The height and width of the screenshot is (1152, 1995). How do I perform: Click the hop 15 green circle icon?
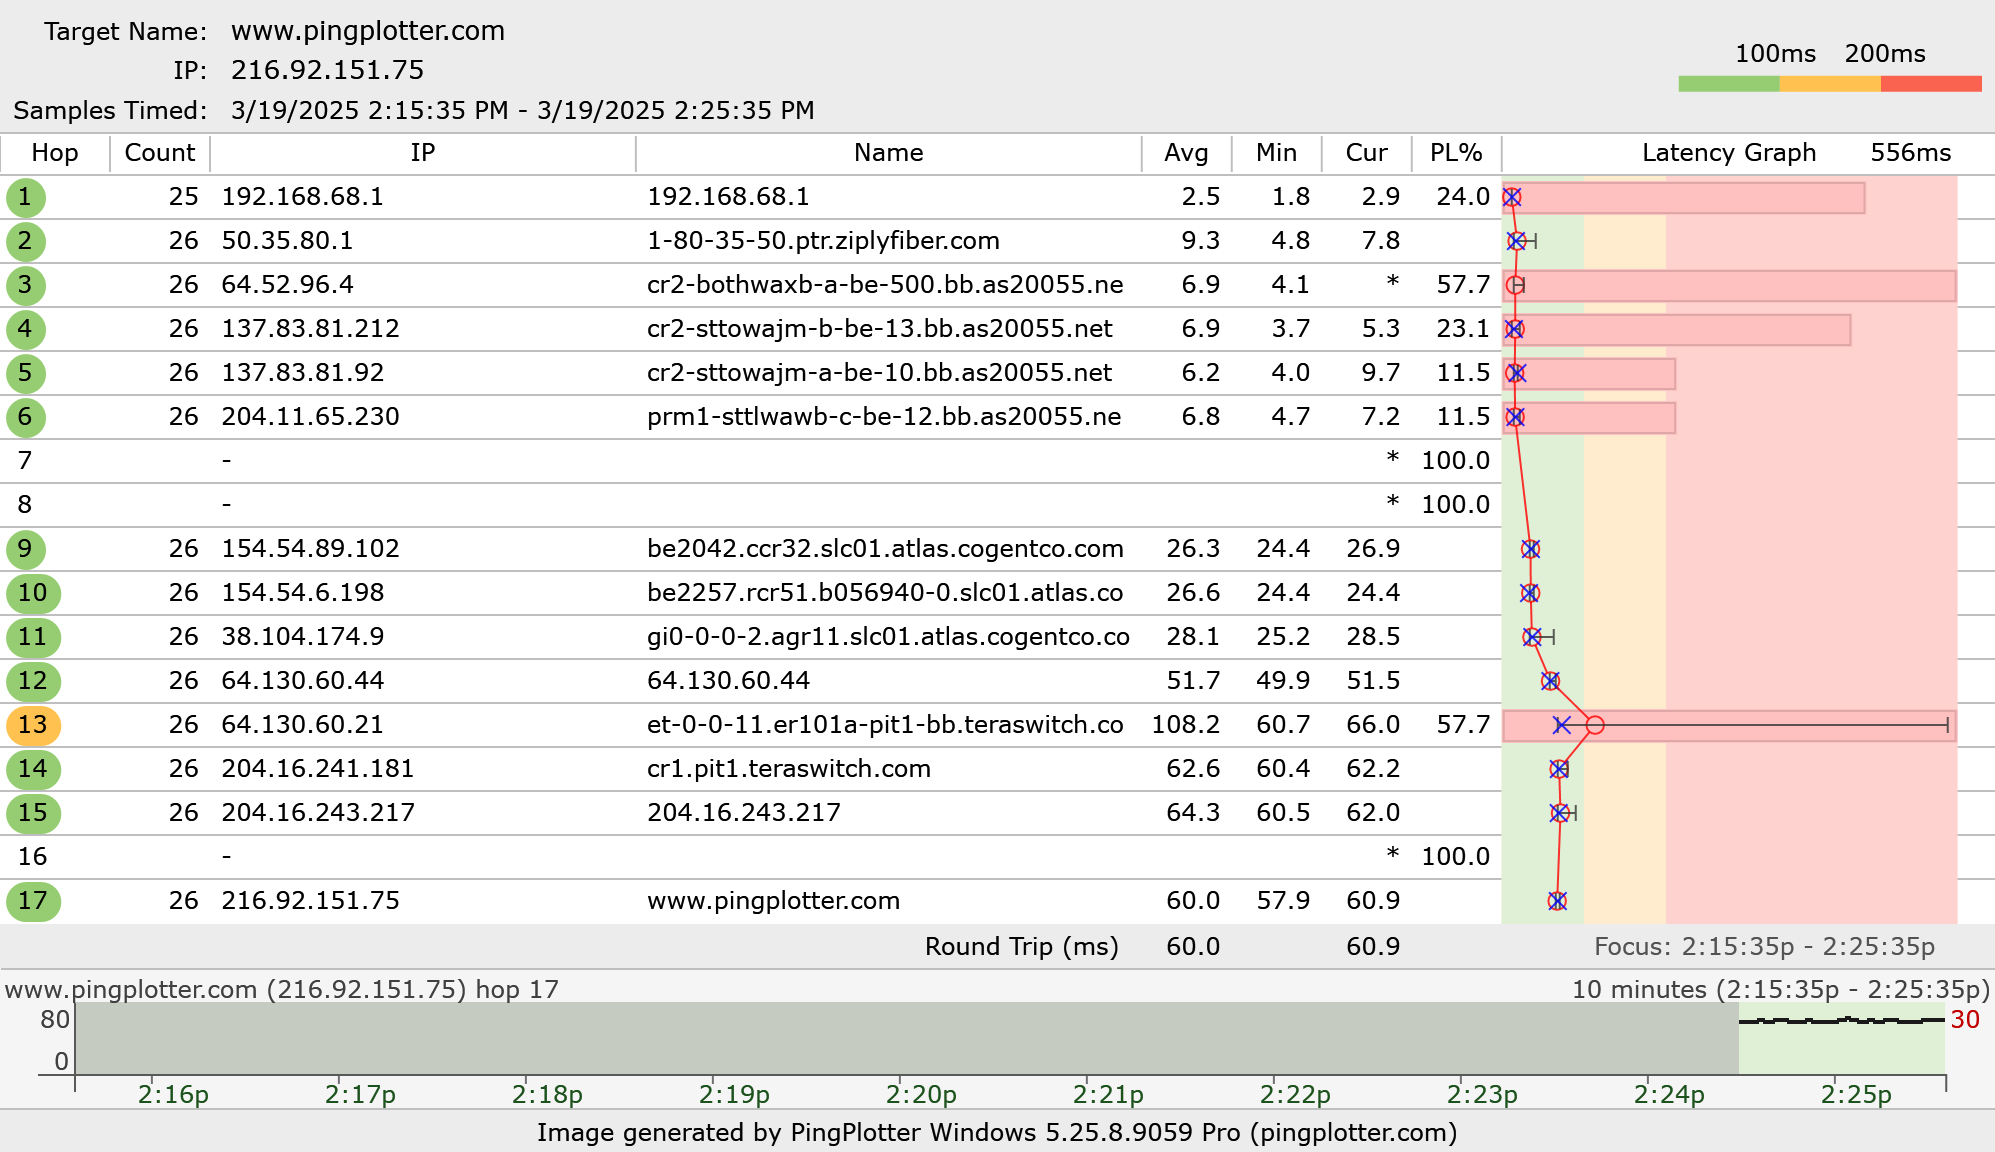tap(33, 813)
